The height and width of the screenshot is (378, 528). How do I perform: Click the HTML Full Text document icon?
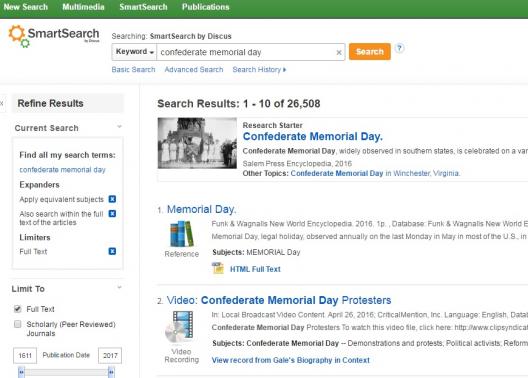pos(218,269)
